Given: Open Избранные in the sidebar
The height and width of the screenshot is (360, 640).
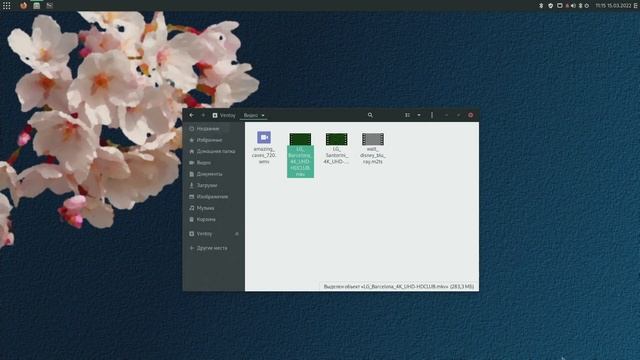Looking at the screenshot, I should [213, 140].
